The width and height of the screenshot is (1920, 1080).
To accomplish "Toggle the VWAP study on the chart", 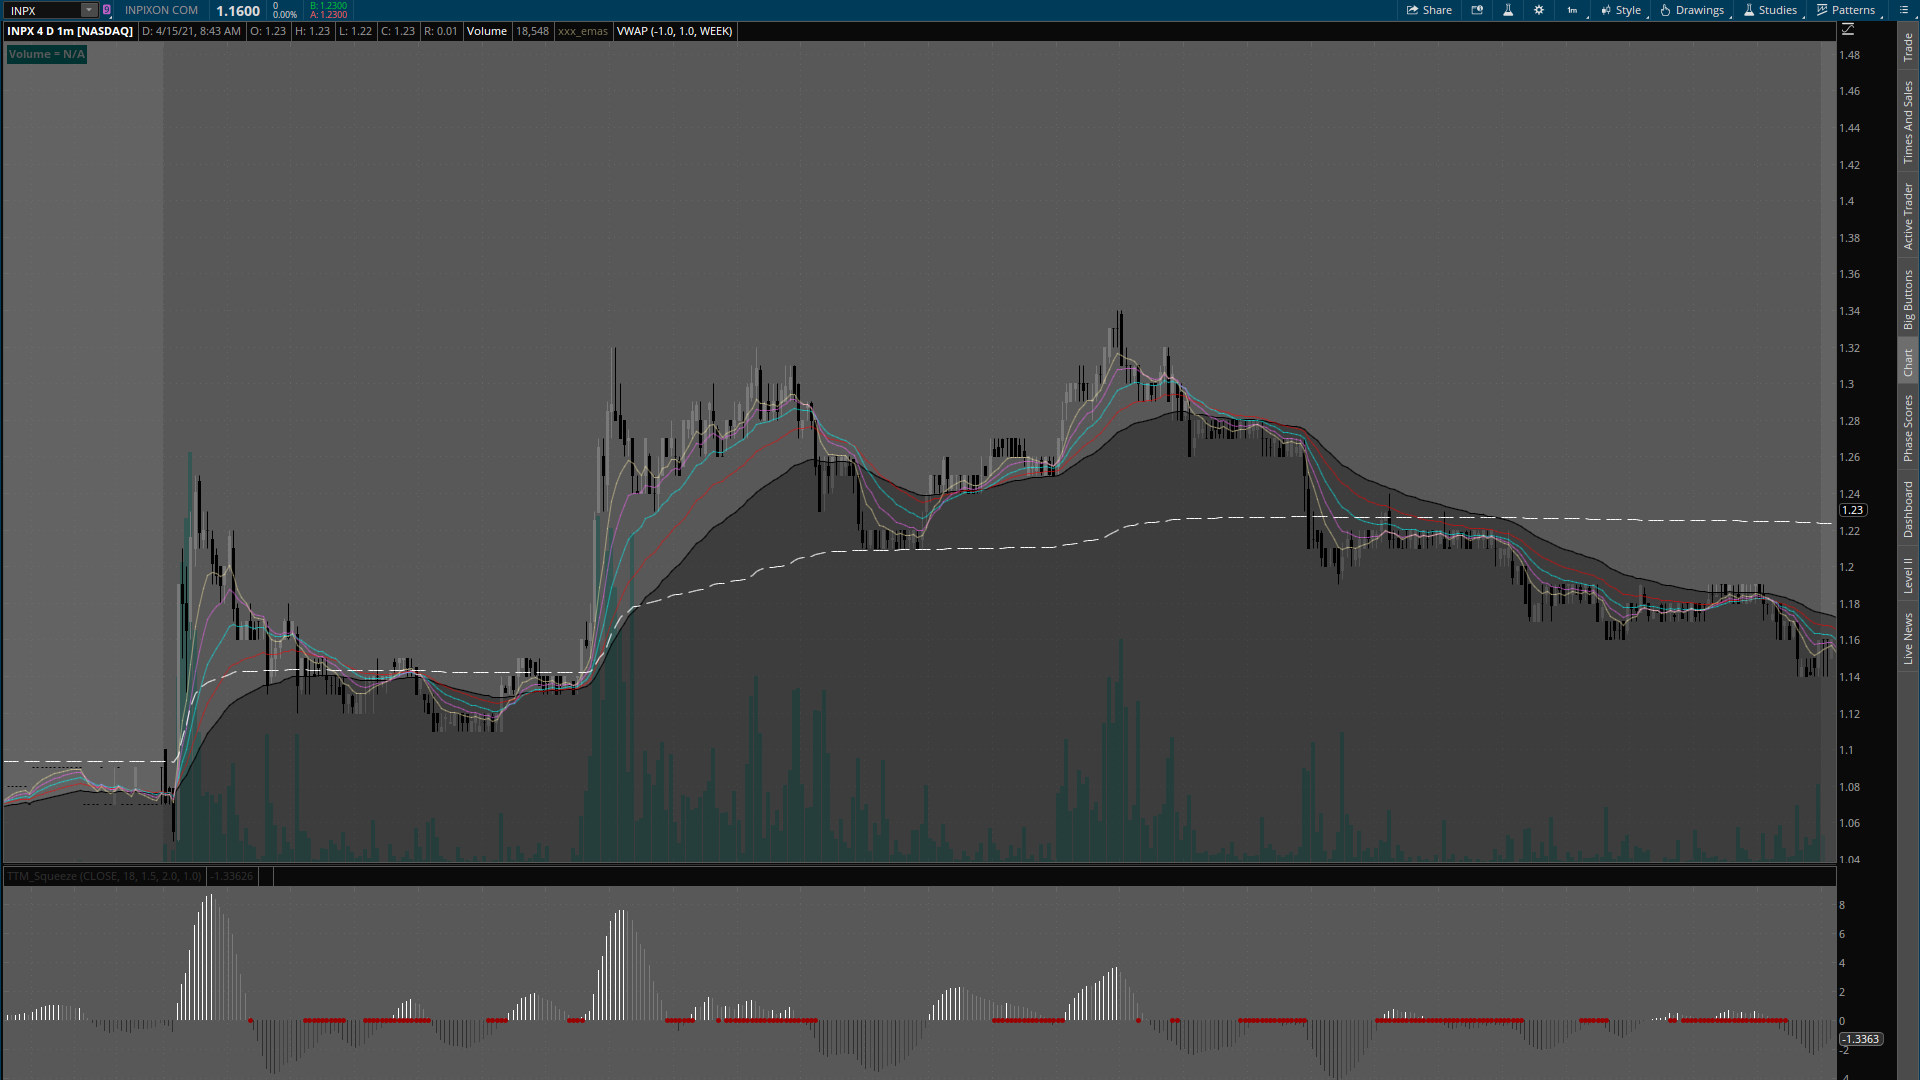I will [x=675, y=31].
